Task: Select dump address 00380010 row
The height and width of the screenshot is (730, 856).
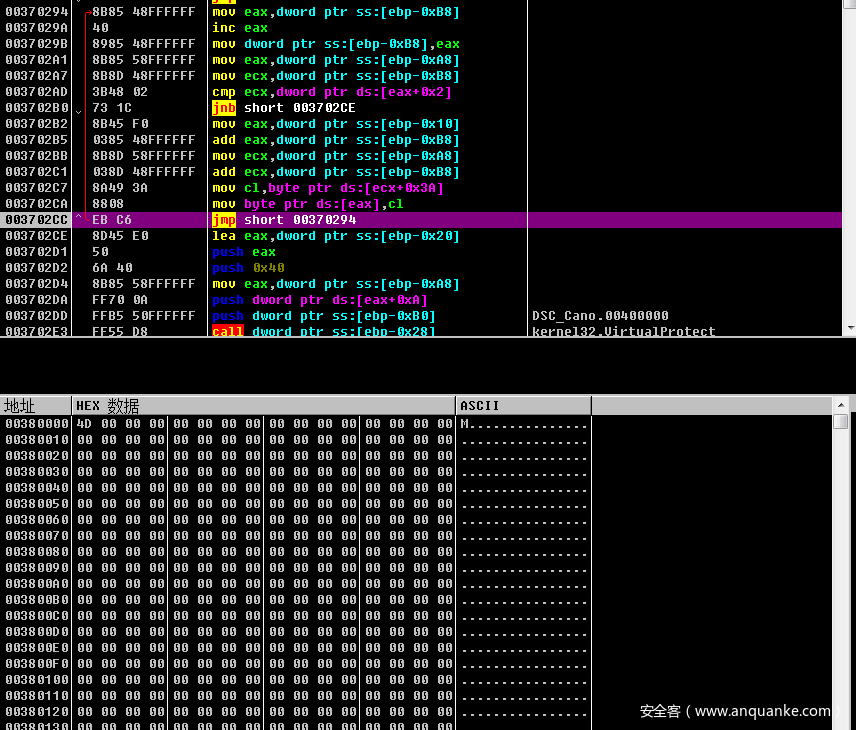Action: coord(37,440)
